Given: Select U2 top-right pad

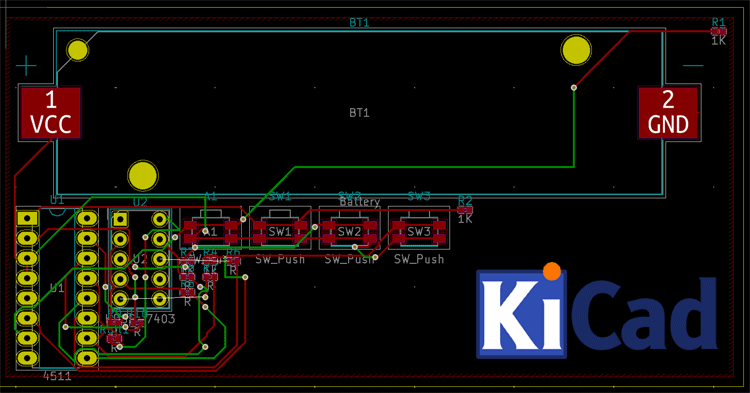Looking at the screenshot, I should [x=159, y=219].
